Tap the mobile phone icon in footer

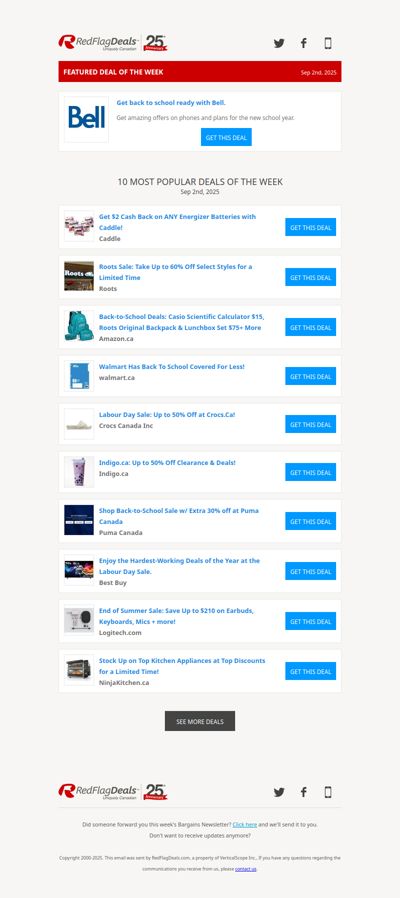[328, 792]
